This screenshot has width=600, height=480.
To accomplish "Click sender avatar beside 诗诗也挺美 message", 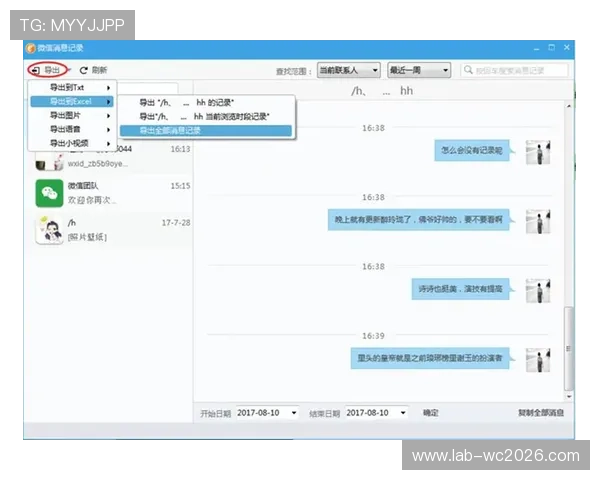I will (538, 291).
